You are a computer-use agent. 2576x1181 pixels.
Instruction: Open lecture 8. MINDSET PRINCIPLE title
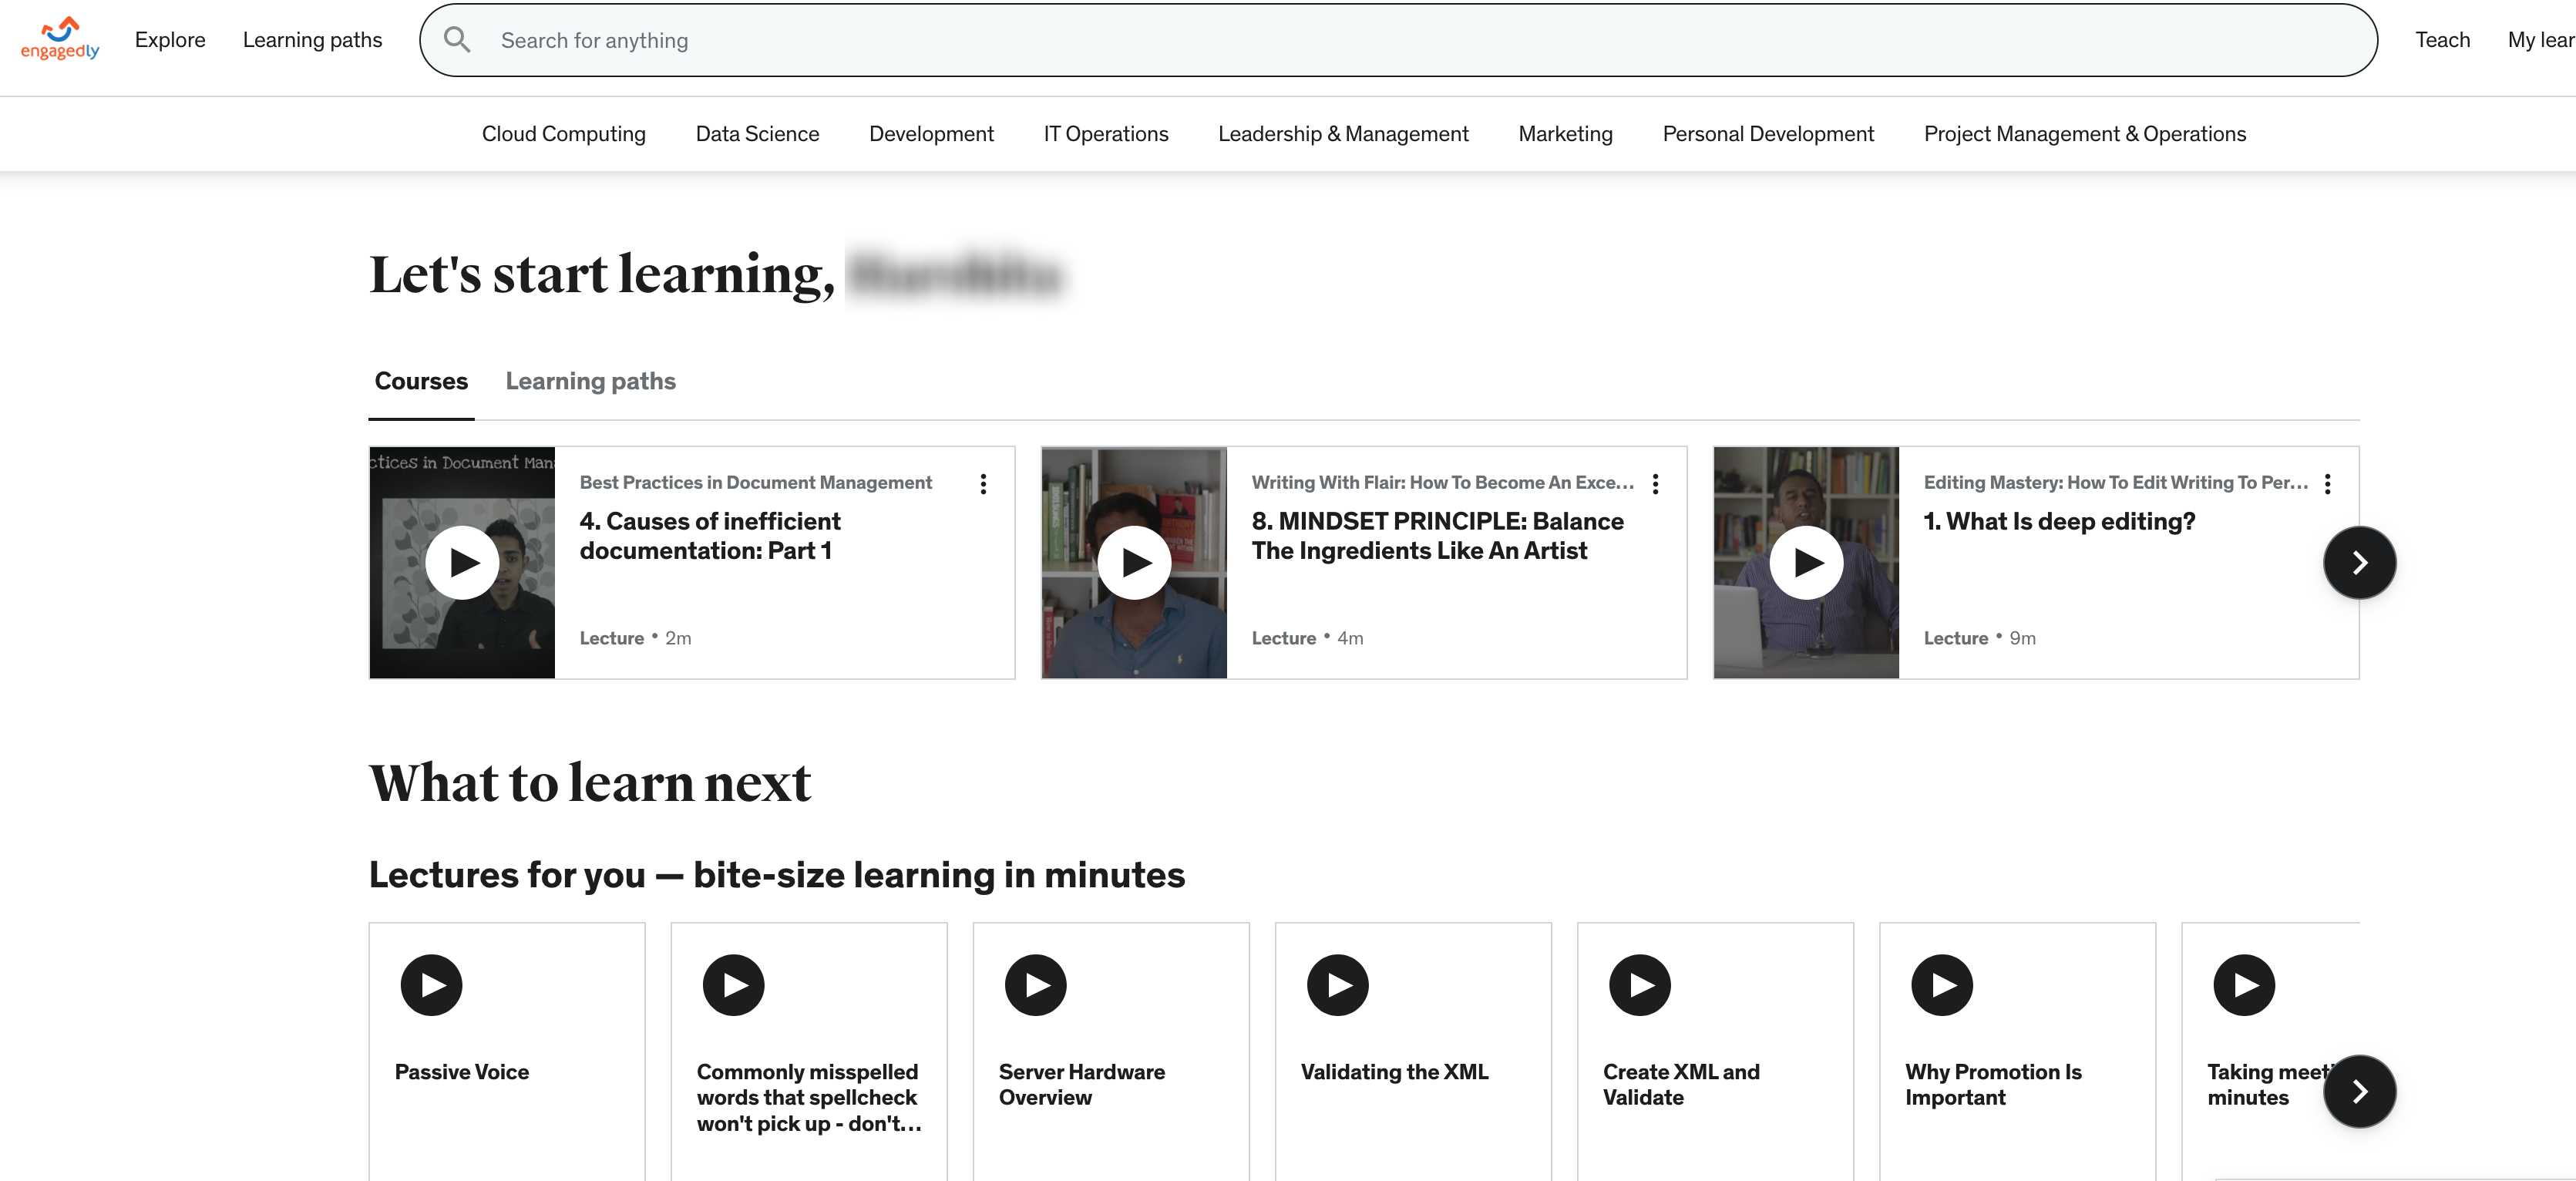pyautogui.click(x=1437, y=536)
